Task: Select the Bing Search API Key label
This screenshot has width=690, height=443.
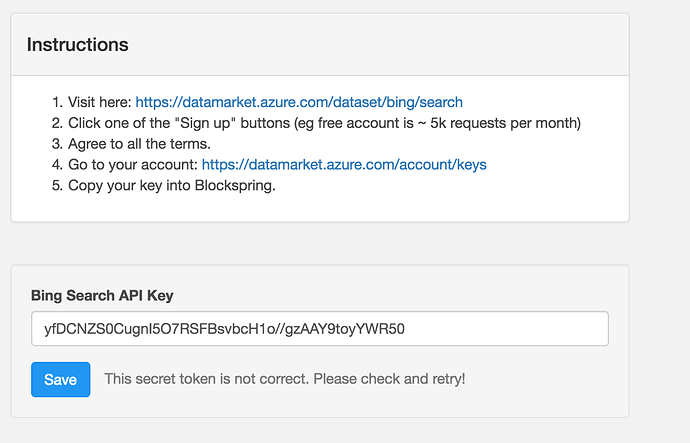Action: pos(102,295)
